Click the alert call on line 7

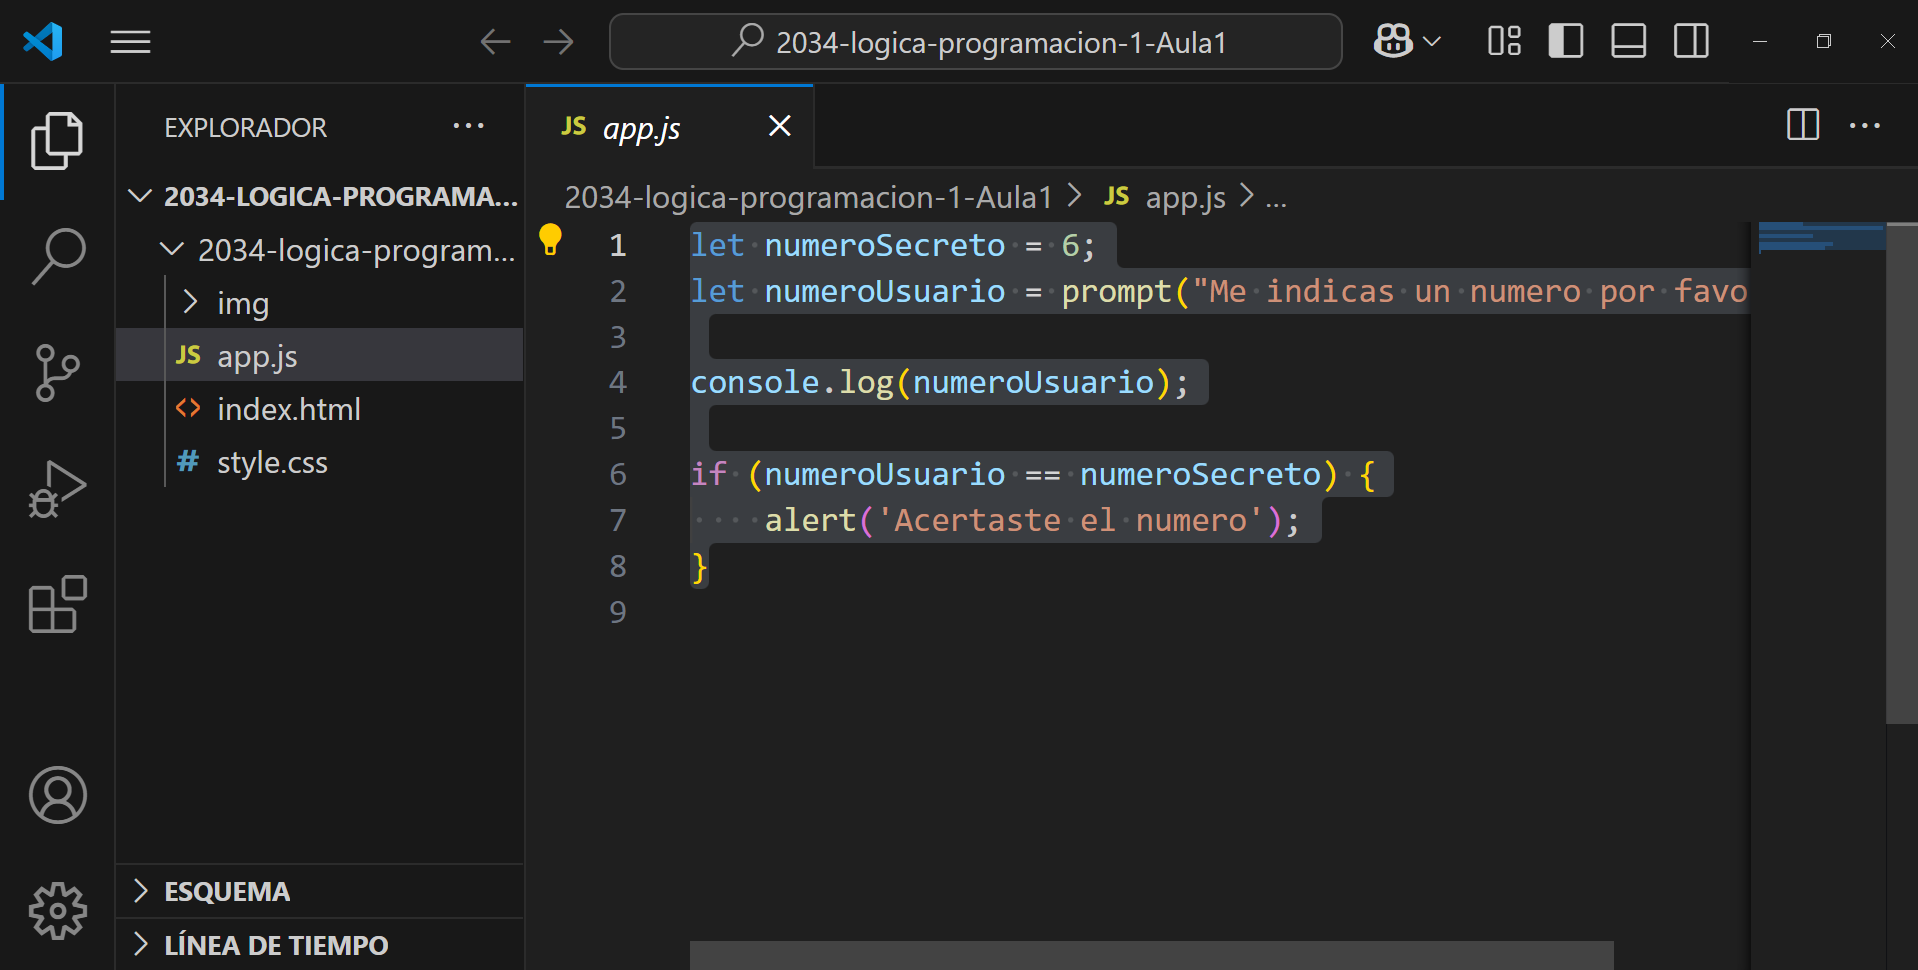(x=811, y=520)
